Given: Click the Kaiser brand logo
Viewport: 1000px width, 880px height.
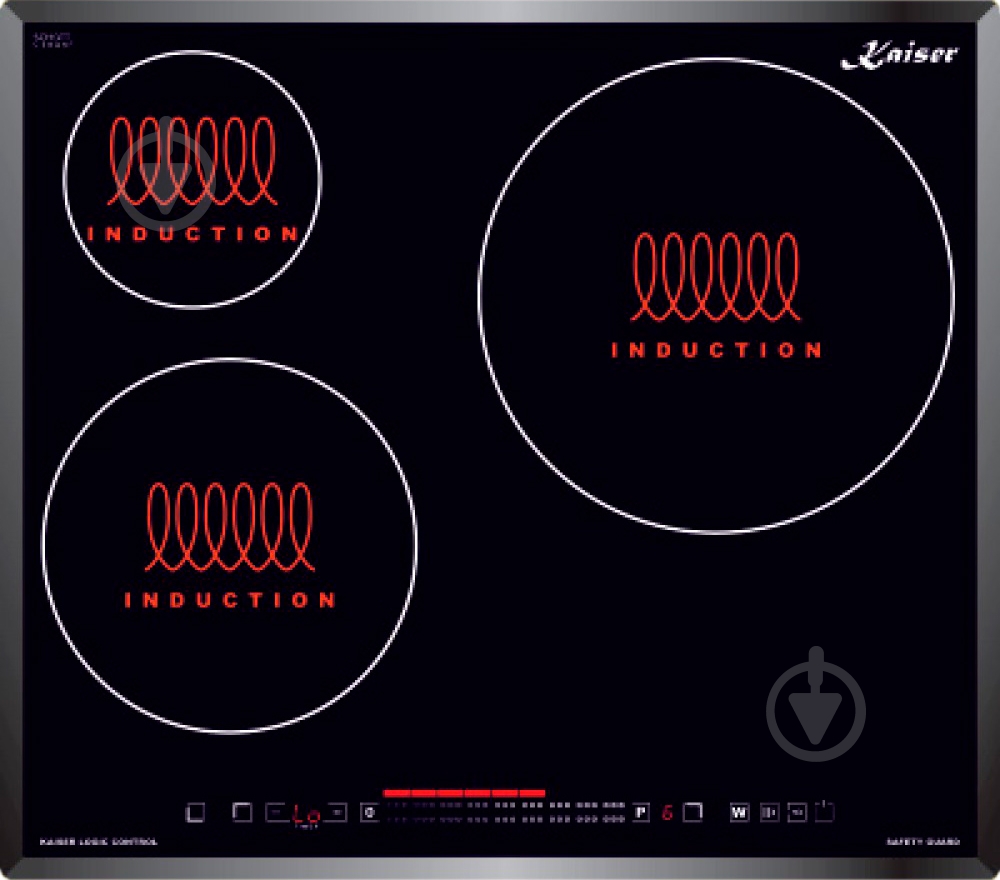Looking at the screenshot, I should [900, 54].
